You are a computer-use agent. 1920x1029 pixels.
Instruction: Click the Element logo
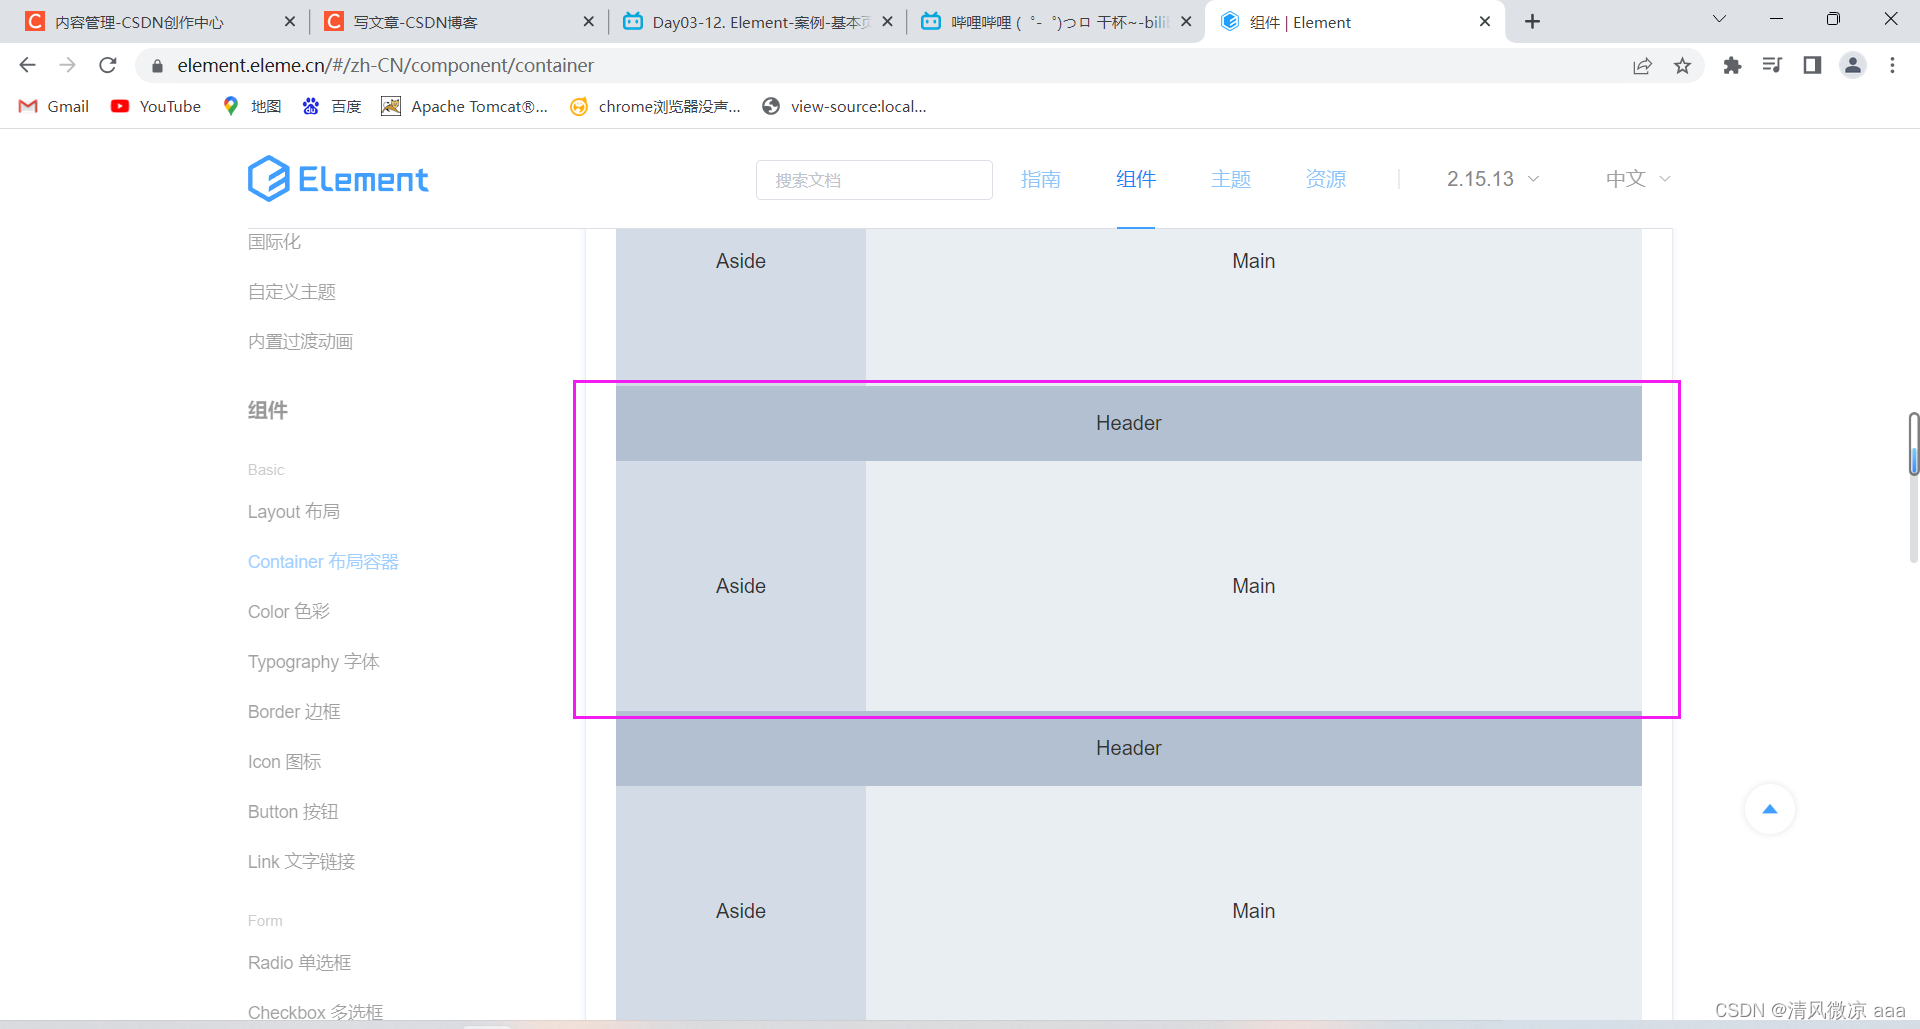tap(338, 179)
